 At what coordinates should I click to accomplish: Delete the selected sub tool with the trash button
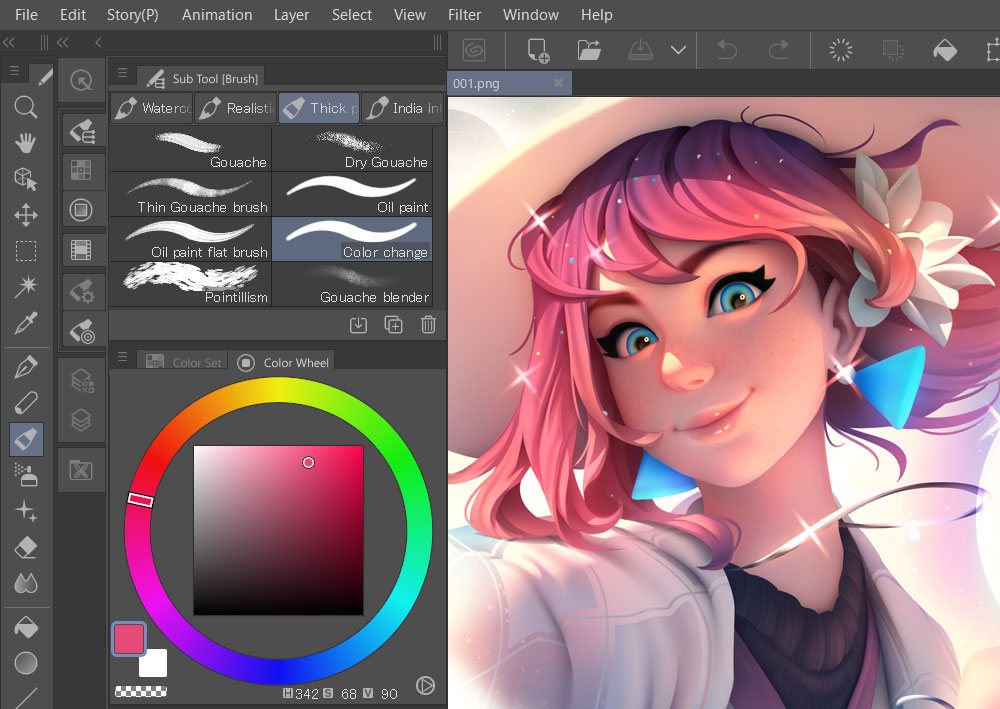tap(428, 324)
